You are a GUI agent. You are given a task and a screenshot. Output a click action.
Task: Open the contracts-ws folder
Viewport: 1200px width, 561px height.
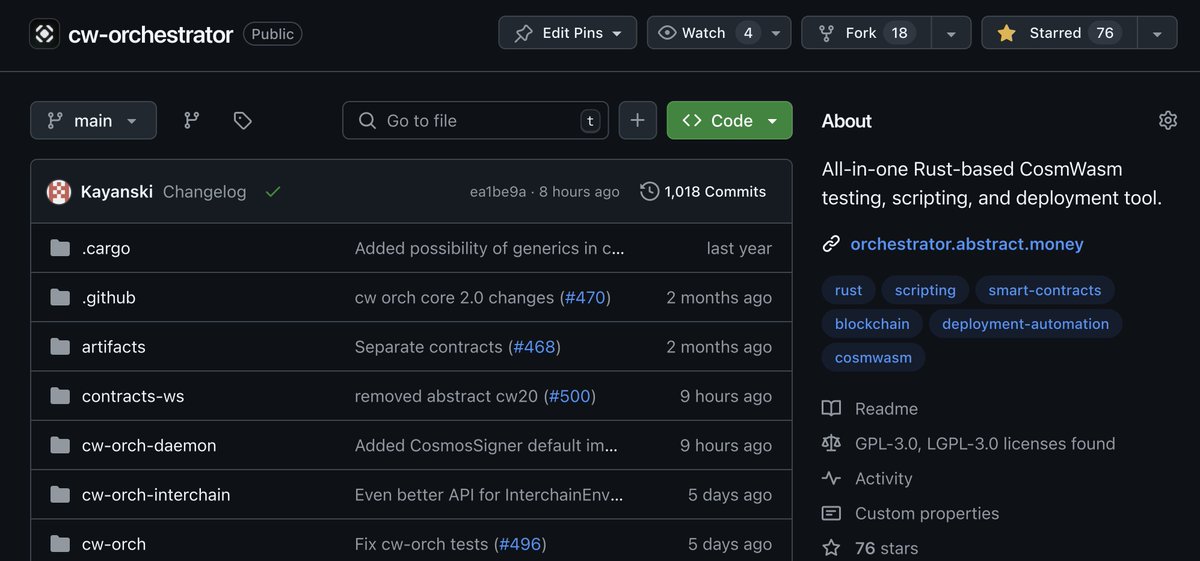133,396
